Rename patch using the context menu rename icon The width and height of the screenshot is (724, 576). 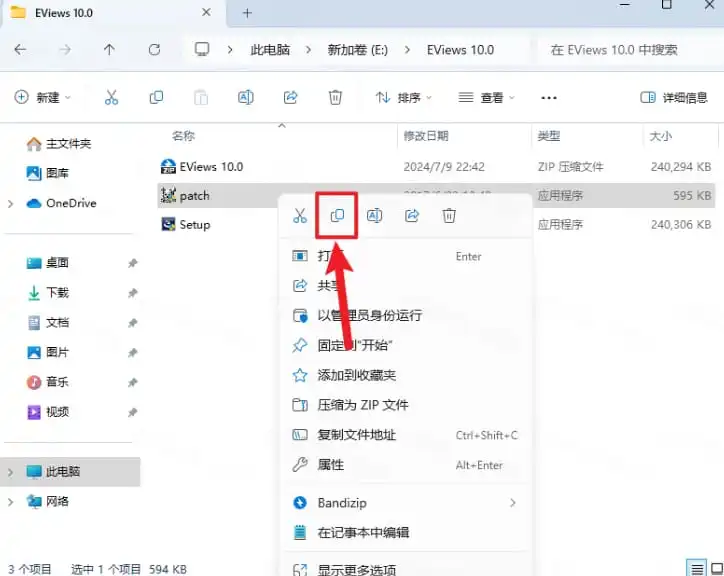374,215
